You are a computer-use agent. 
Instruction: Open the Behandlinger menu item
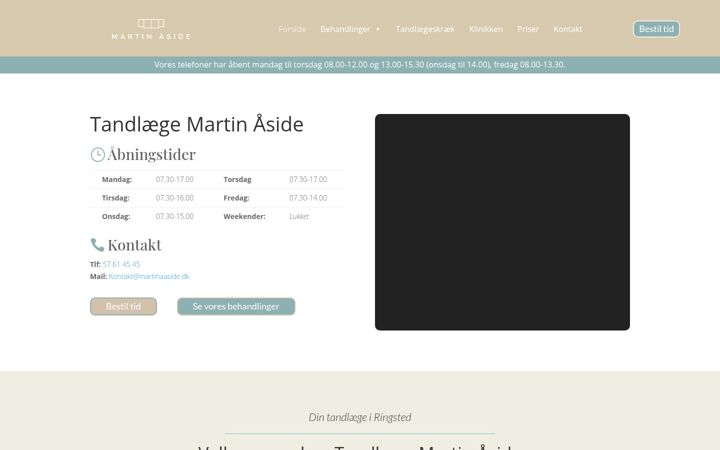click(345, 29)
